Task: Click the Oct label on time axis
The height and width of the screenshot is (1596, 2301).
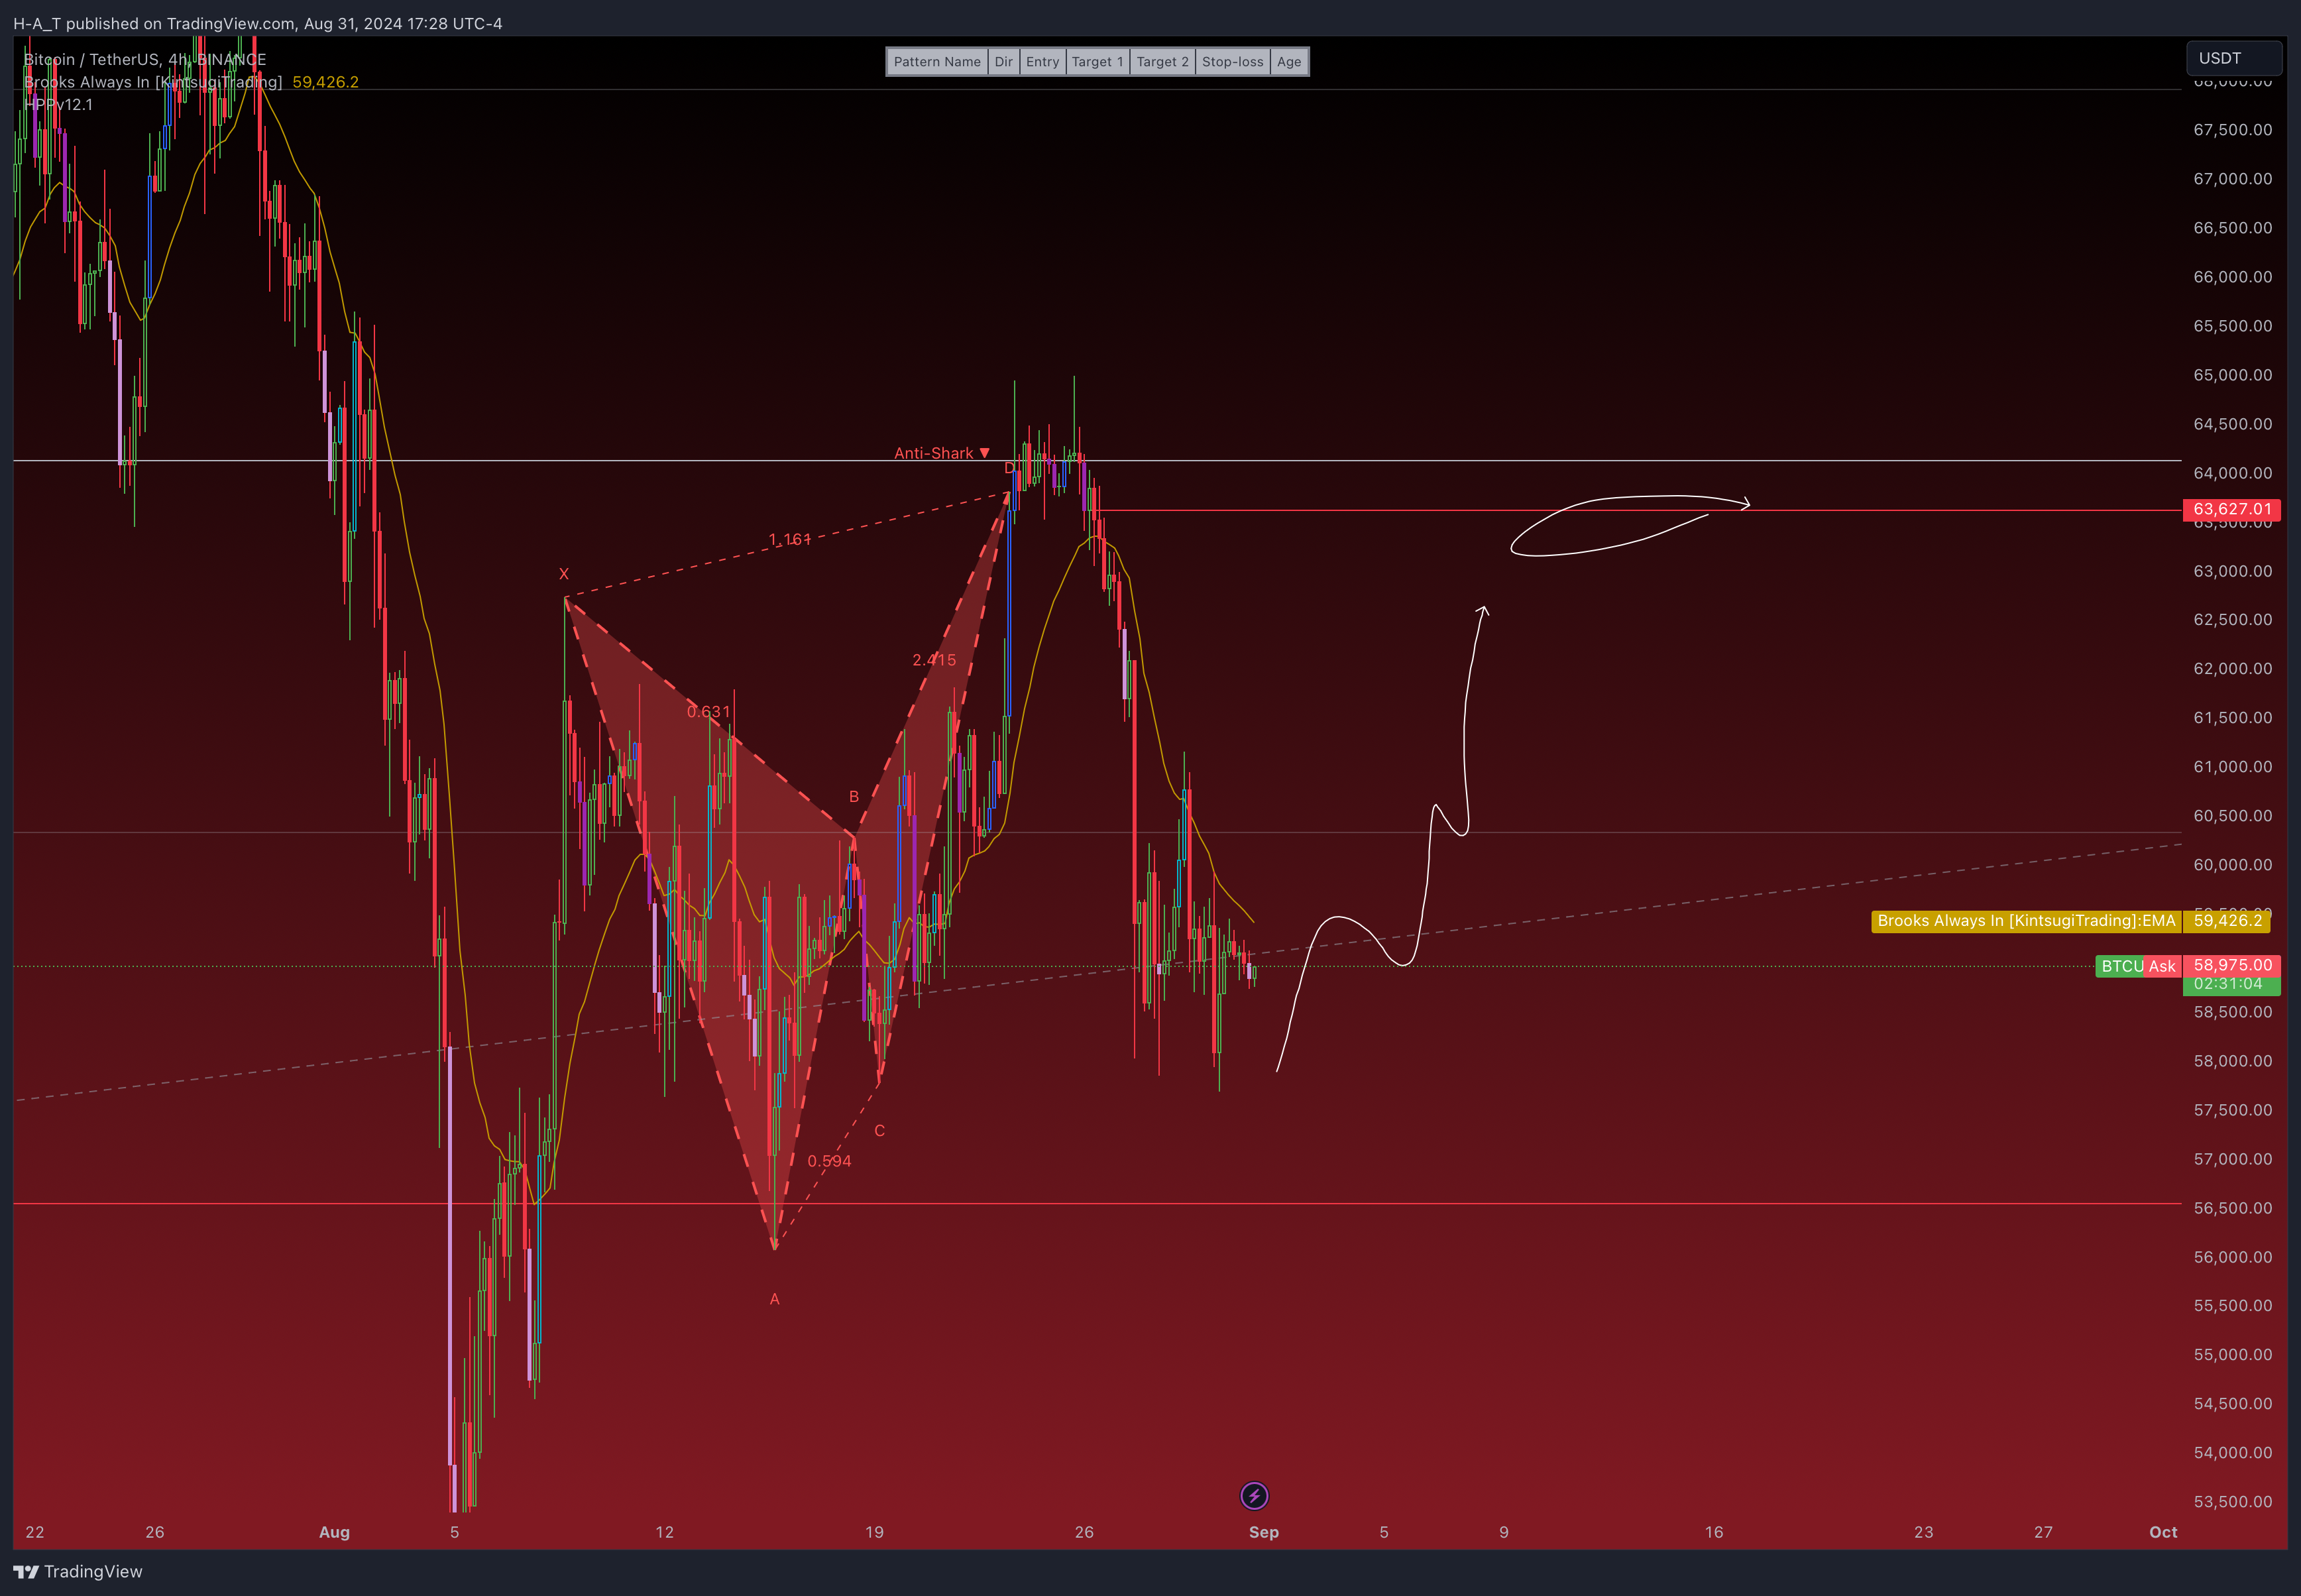Action: click(2163, 1532)
